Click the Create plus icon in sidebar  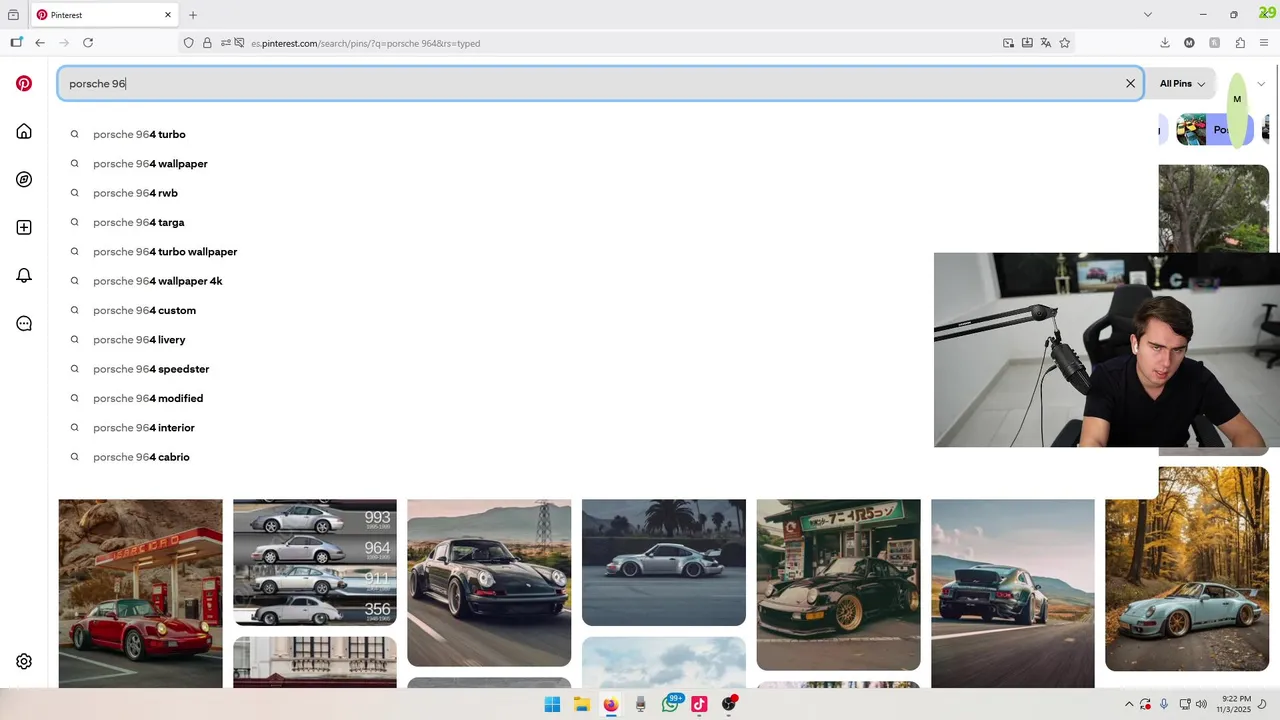[24, 228]
